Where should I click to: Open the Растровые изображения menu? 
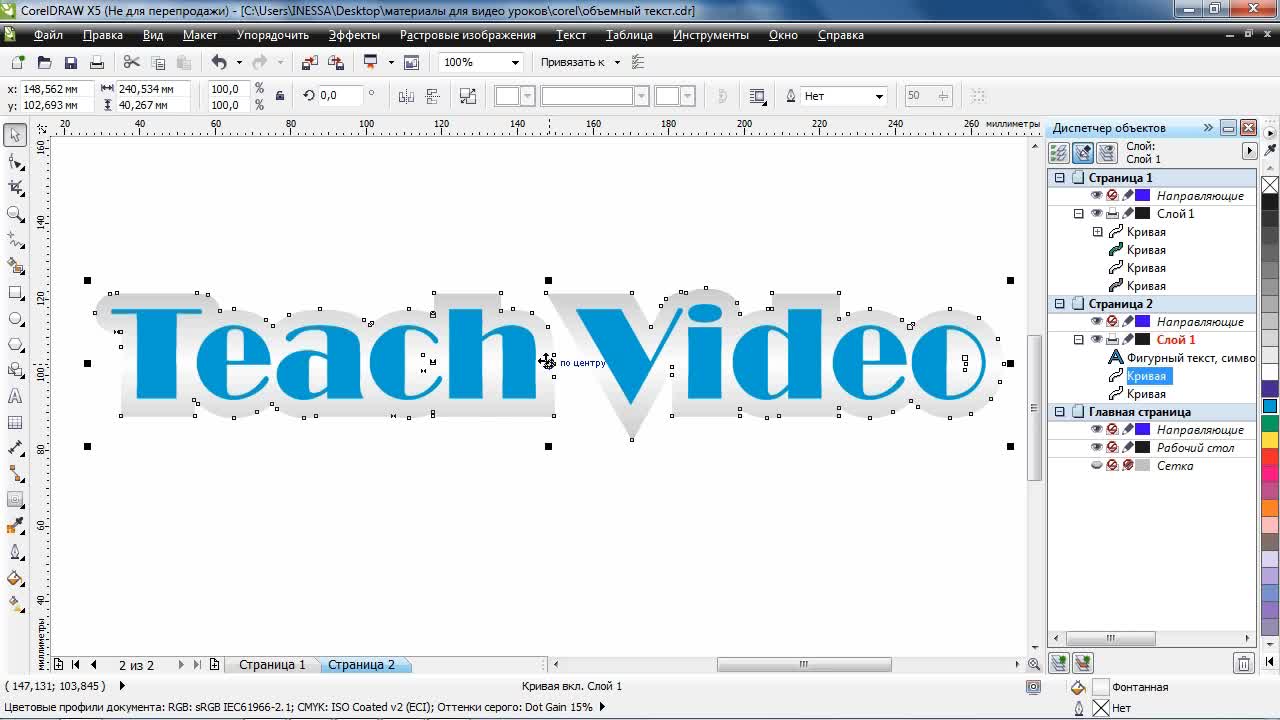pos(468,35)
